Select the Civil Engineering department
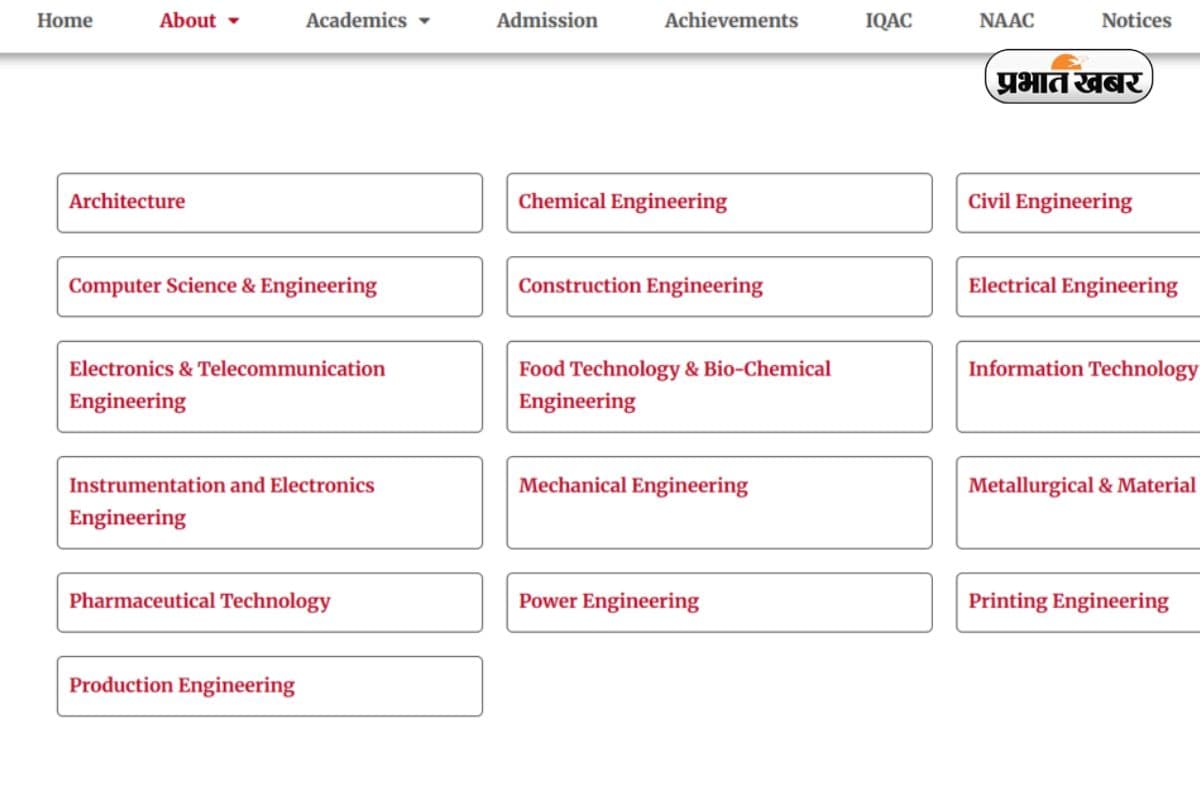 1050,202
